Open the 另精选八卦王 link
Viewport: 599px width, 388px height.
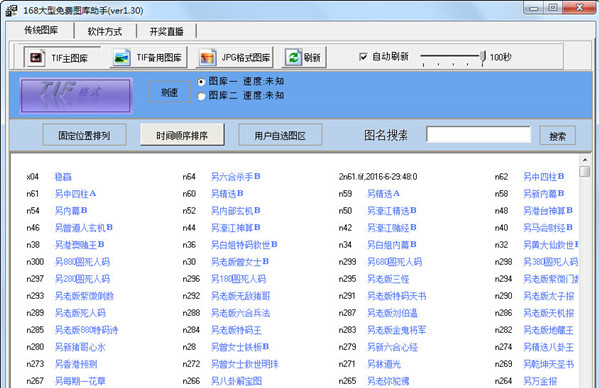(549, 347)
